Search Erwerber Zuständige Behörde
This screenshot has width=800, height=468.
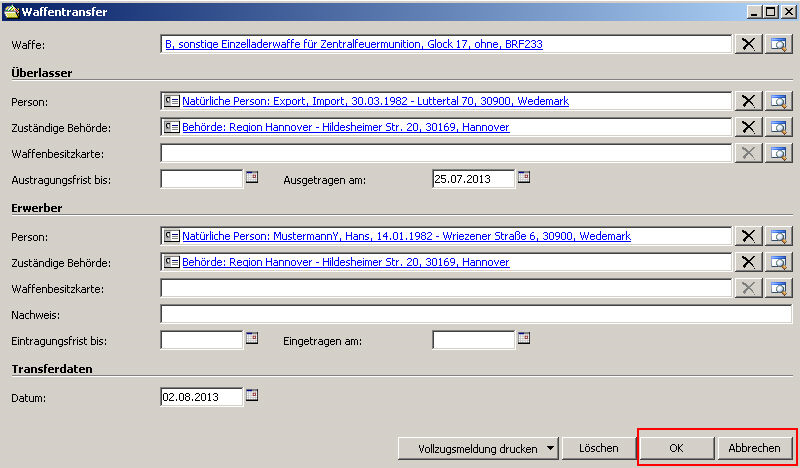pyautogui.click(x=778, y=262)
